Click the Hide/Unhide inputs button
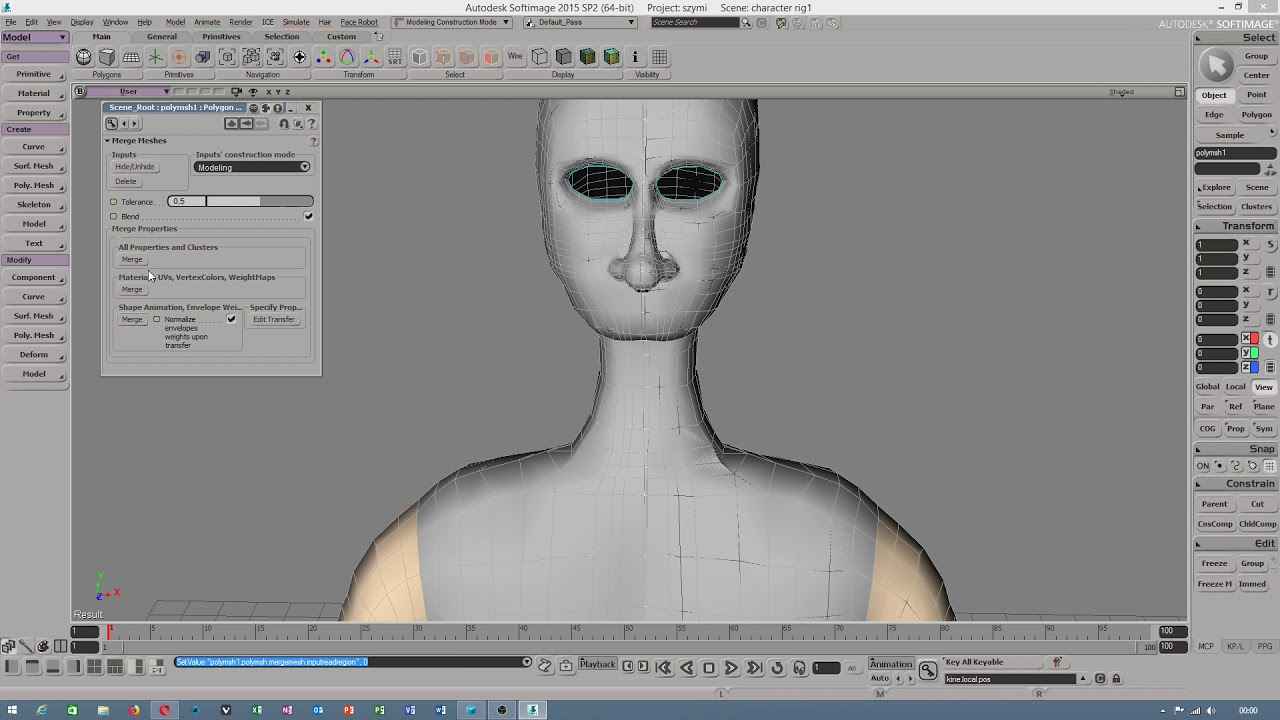 point(135,167)
